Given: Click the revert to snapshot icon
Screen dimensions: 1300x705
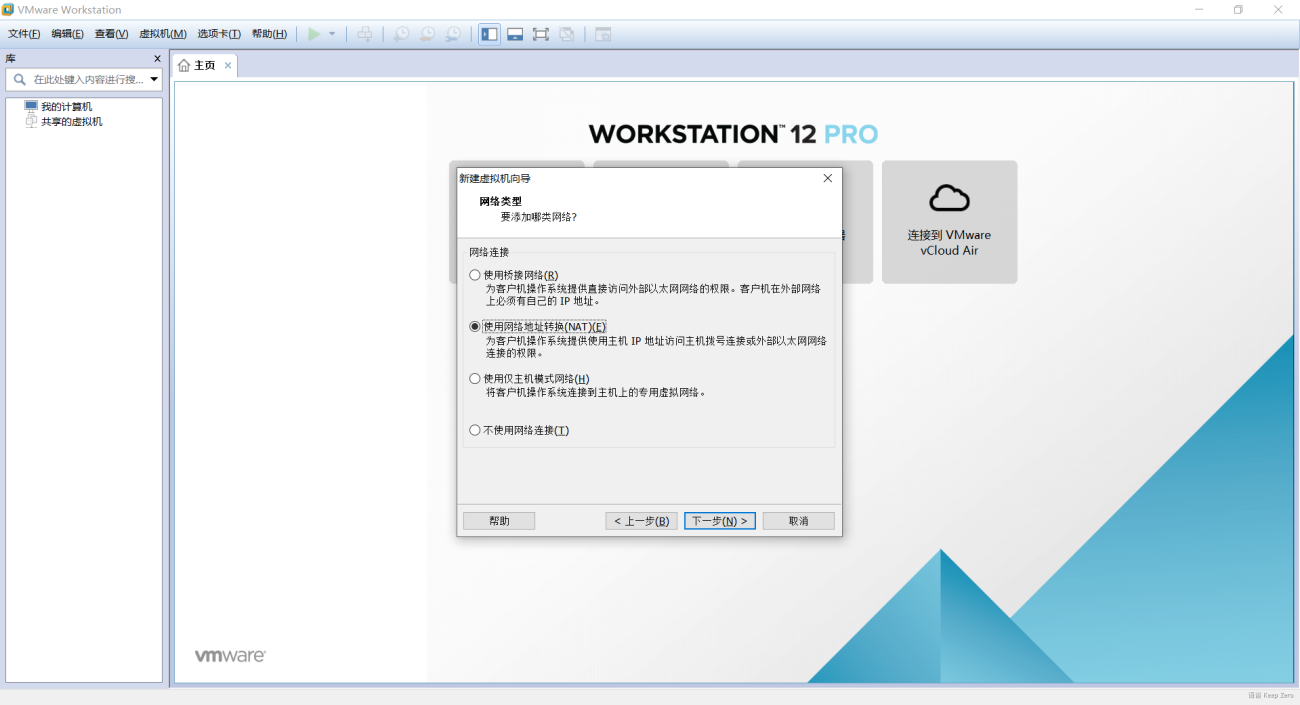Looking at the screenshot, I should coord(427,34).
